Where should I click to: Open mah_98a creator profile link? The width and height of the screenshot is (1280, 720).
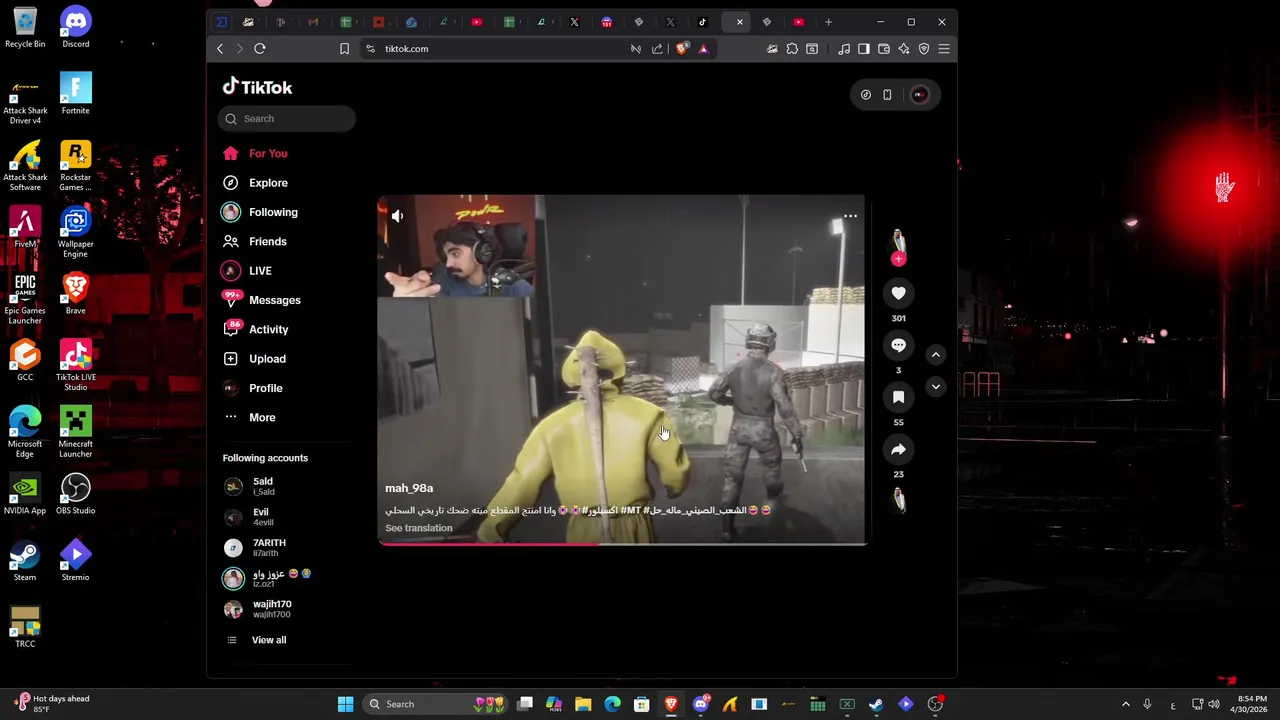pyautogui.click(x=409, y=488)
